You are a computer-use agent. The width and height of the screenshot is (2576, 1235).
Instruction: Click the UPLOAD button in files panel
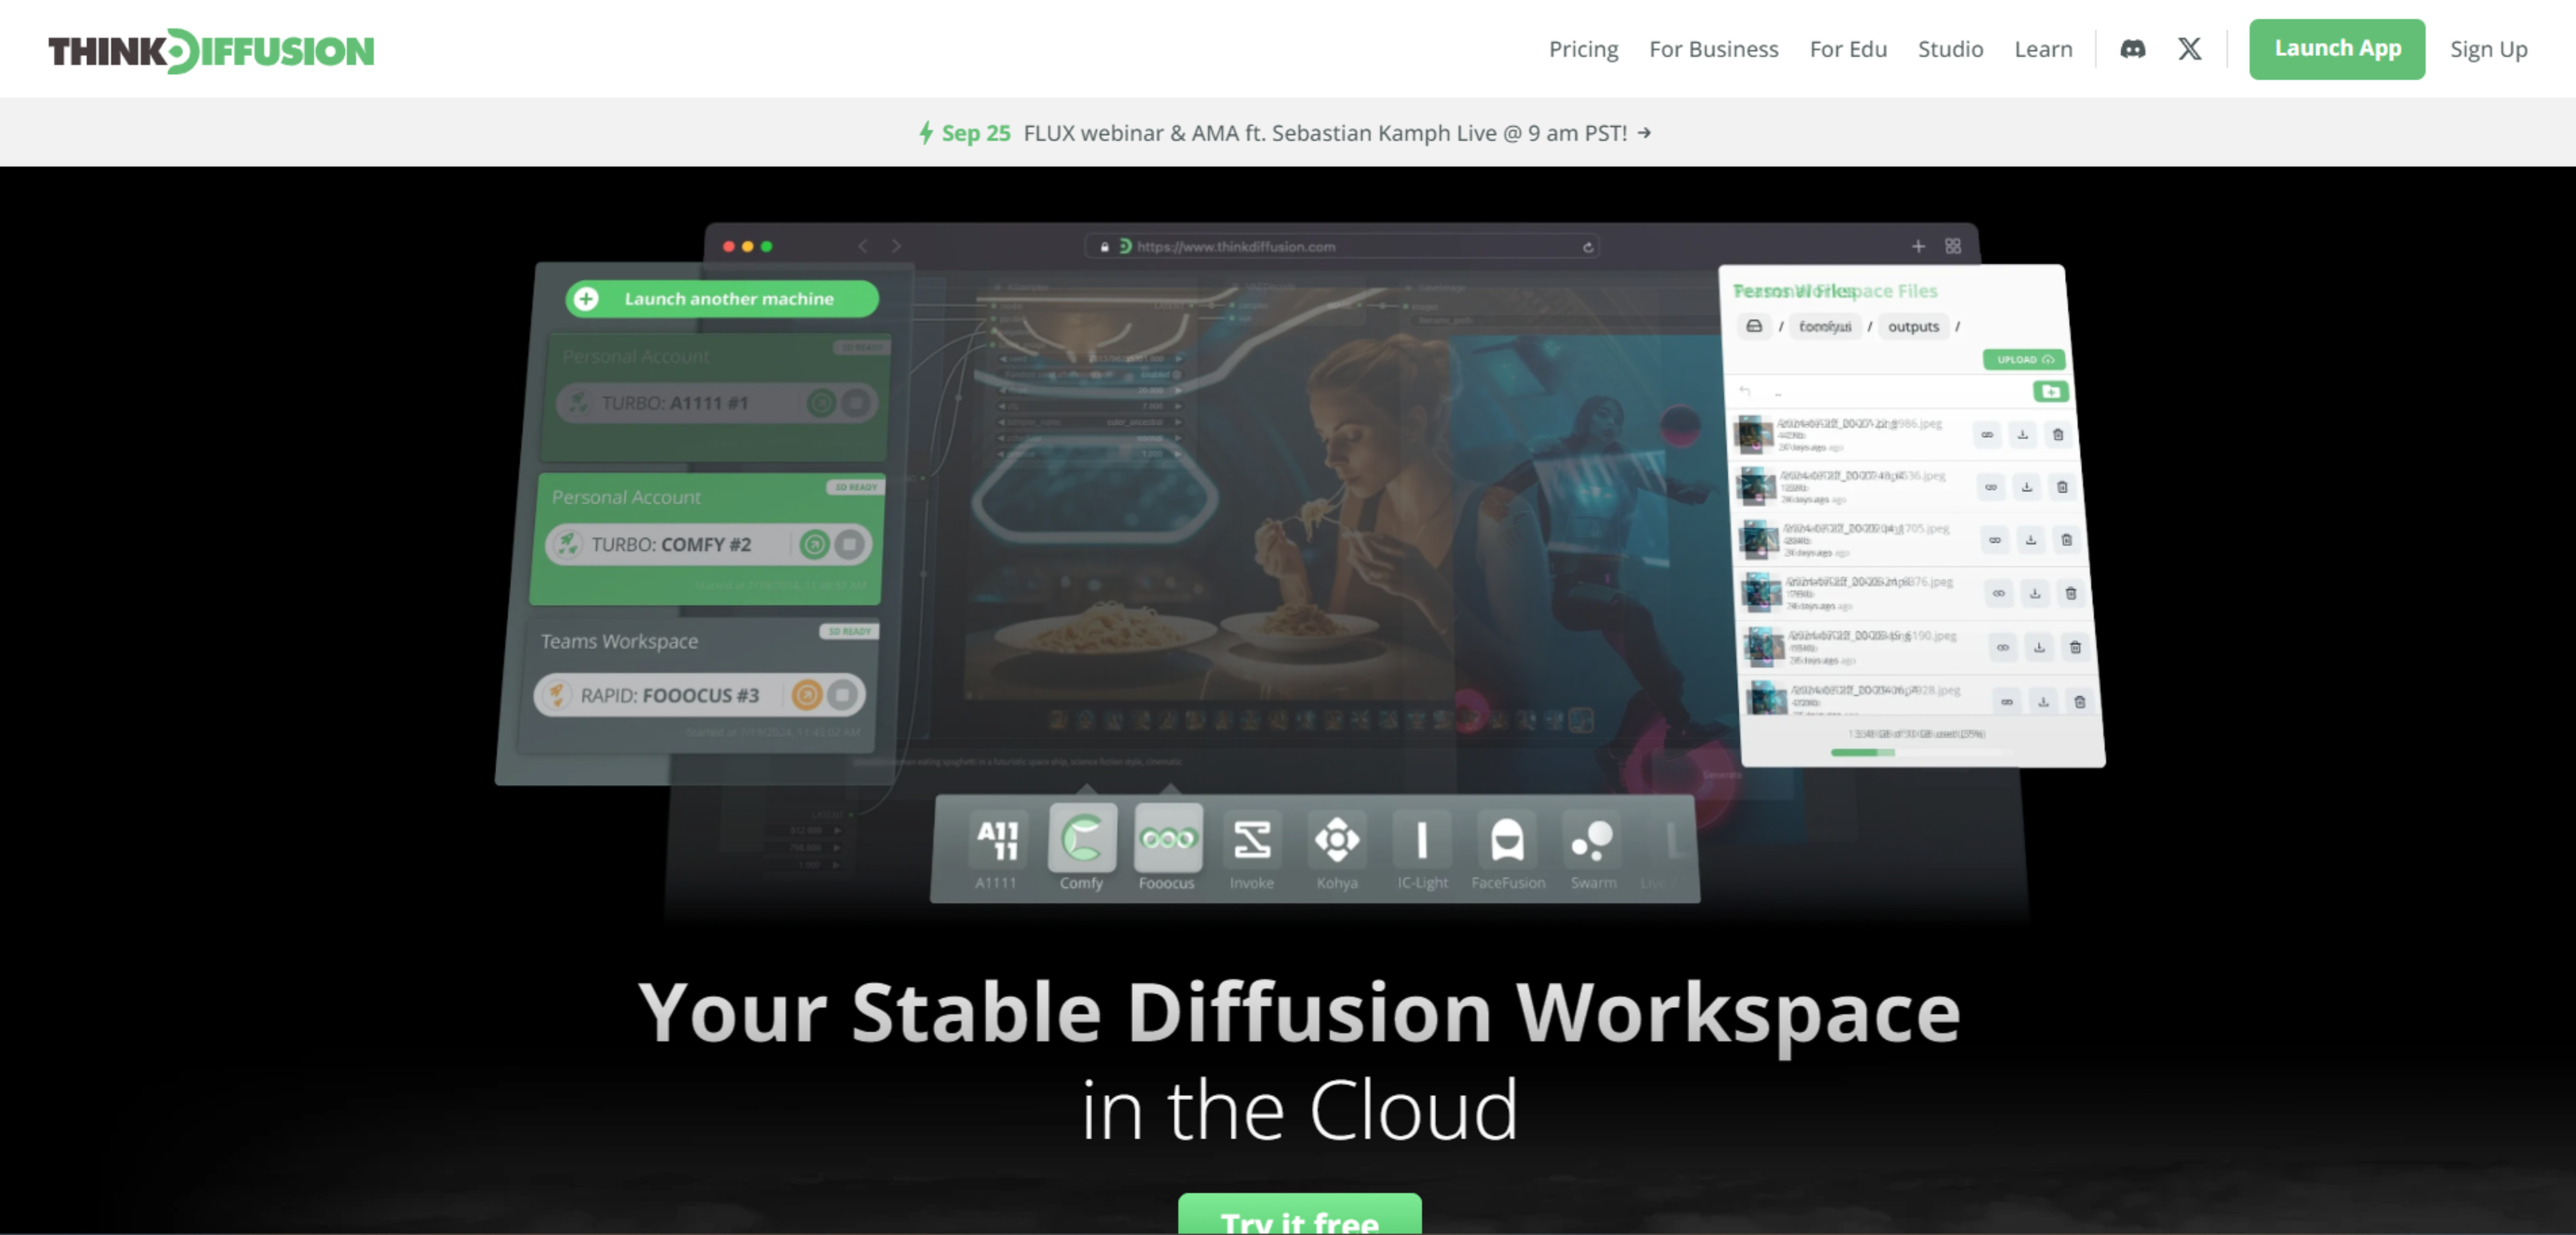(x=2024, y=359)
